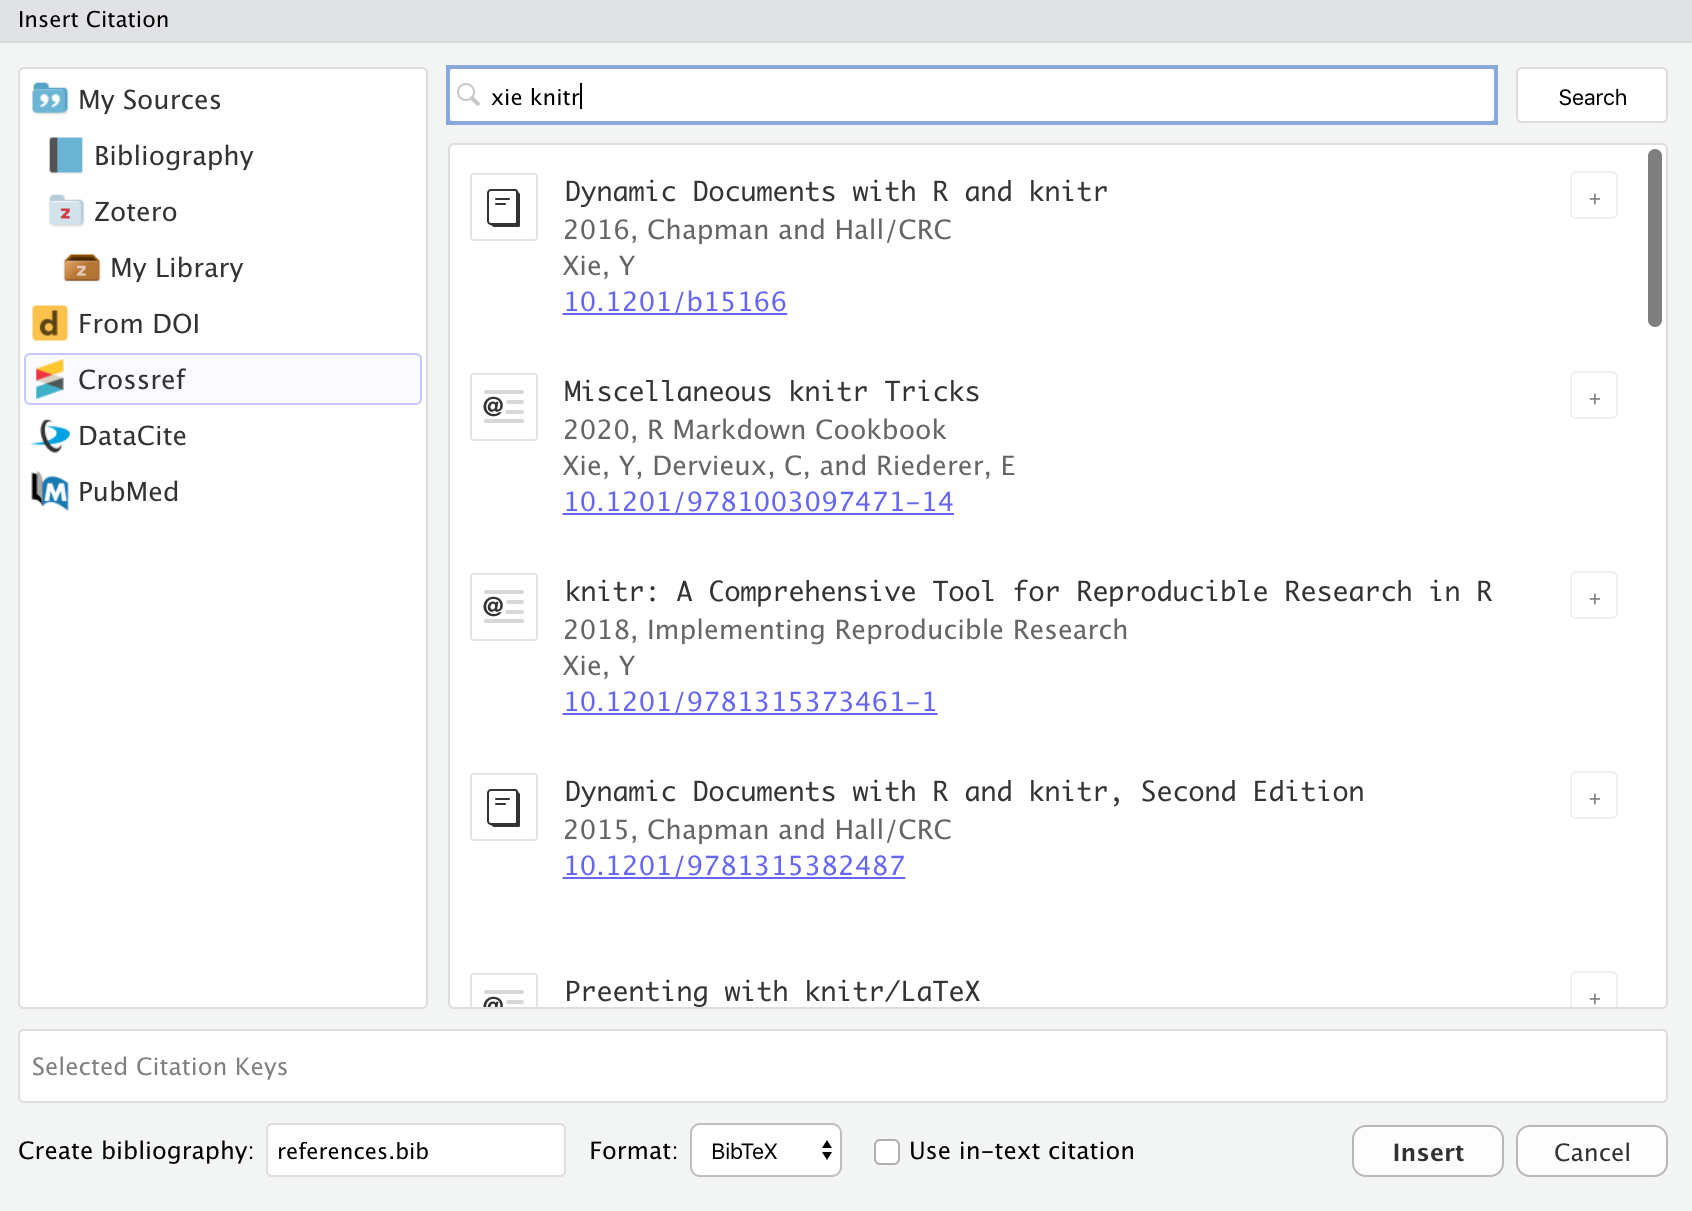Screen dimensions: 1692x1211
Task: Add the Dynamic Documents with R citation
Action: point(1593,196)
